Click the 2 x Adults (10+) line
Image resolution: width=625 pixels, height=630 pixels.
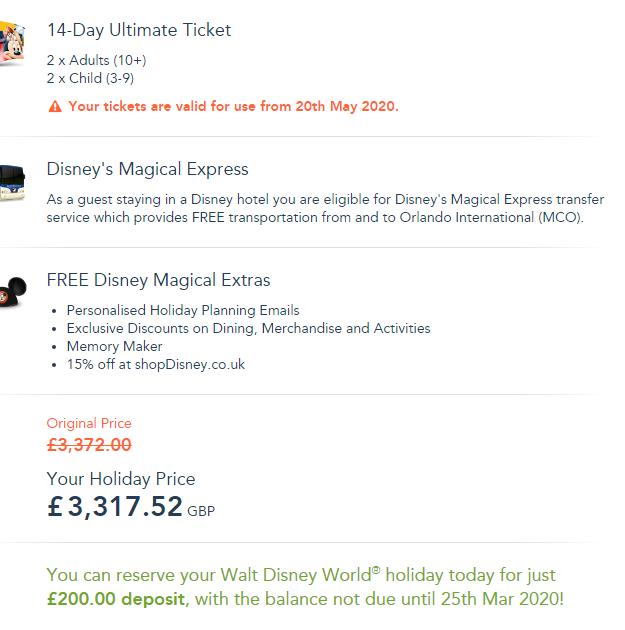pos(97,60)
